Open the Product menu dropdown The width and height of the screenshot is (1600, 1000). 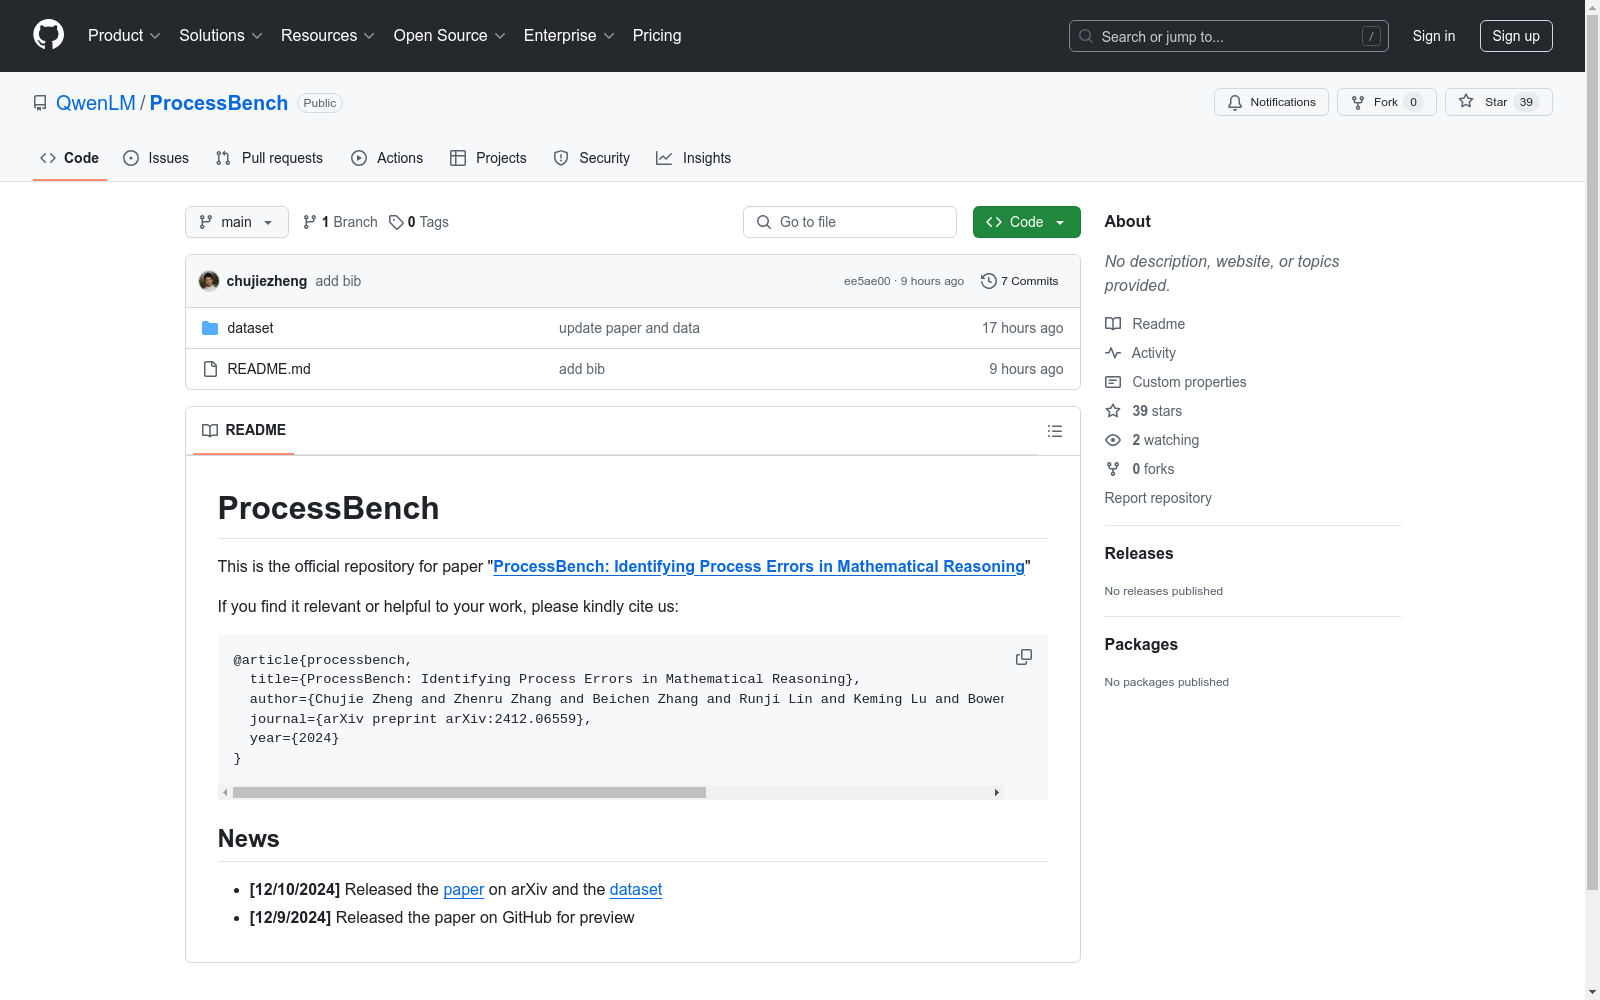123,35
